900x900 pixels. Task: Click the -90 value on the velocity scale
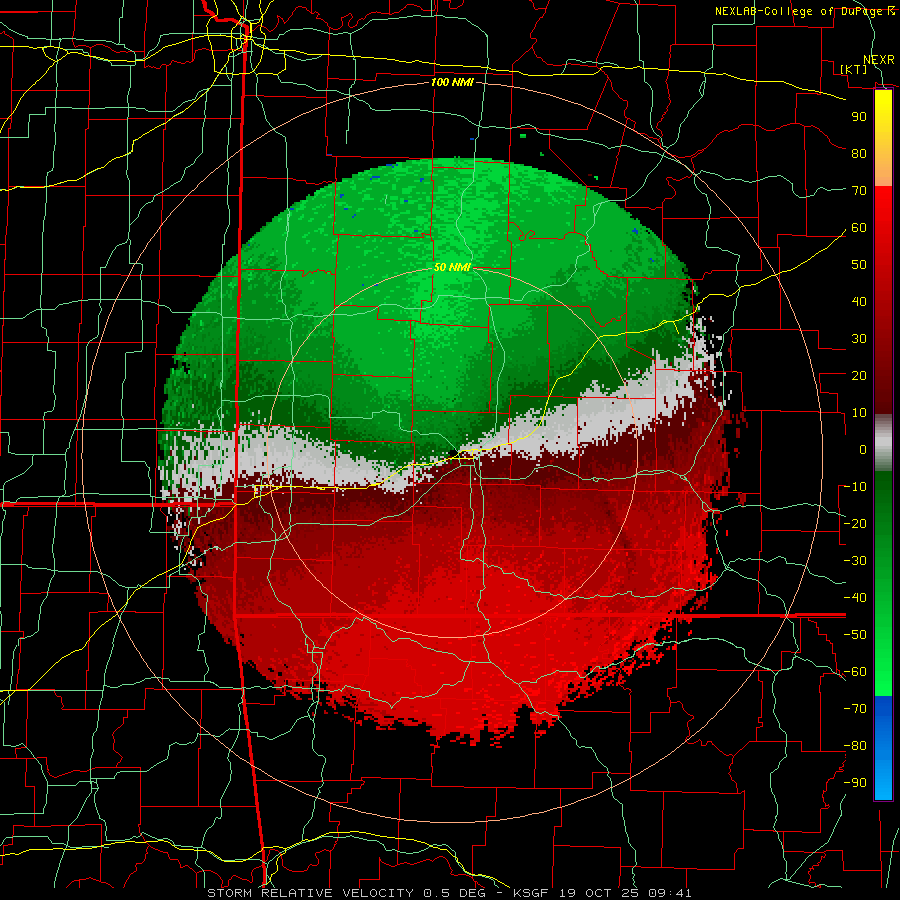855,783
